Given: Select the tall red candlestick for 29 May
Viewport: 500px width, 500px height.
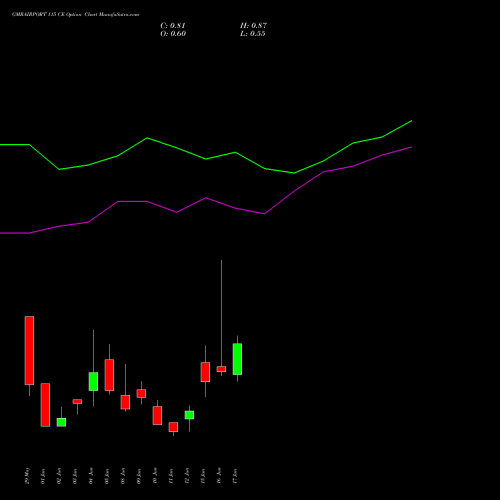Looking at the screenshot, I should click(x=29, y=350).
